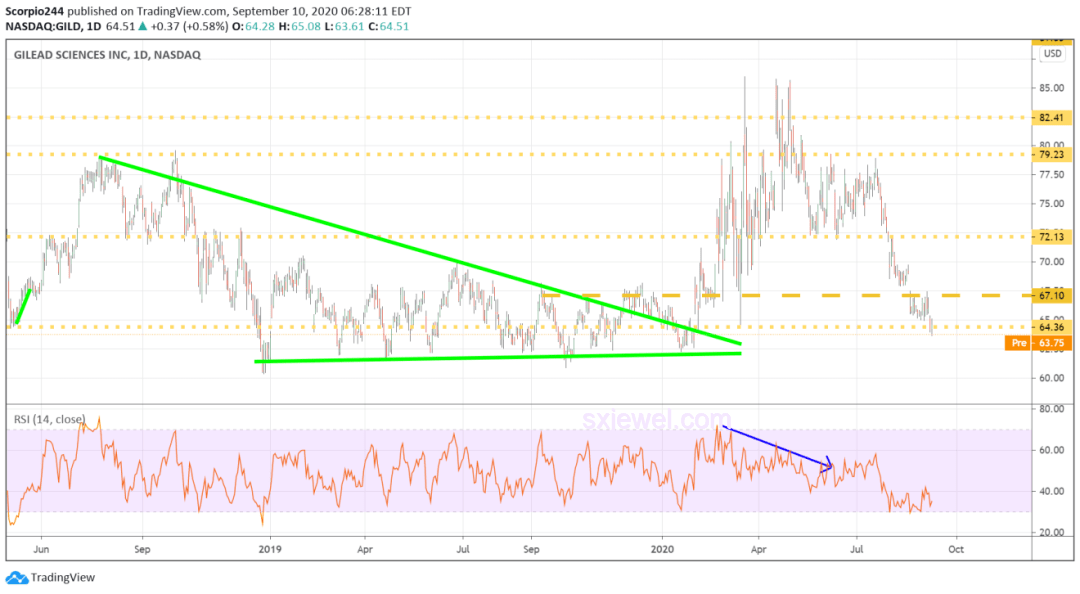
Task: Click the 77.50 price axis value
Action: pos(1051,175)
